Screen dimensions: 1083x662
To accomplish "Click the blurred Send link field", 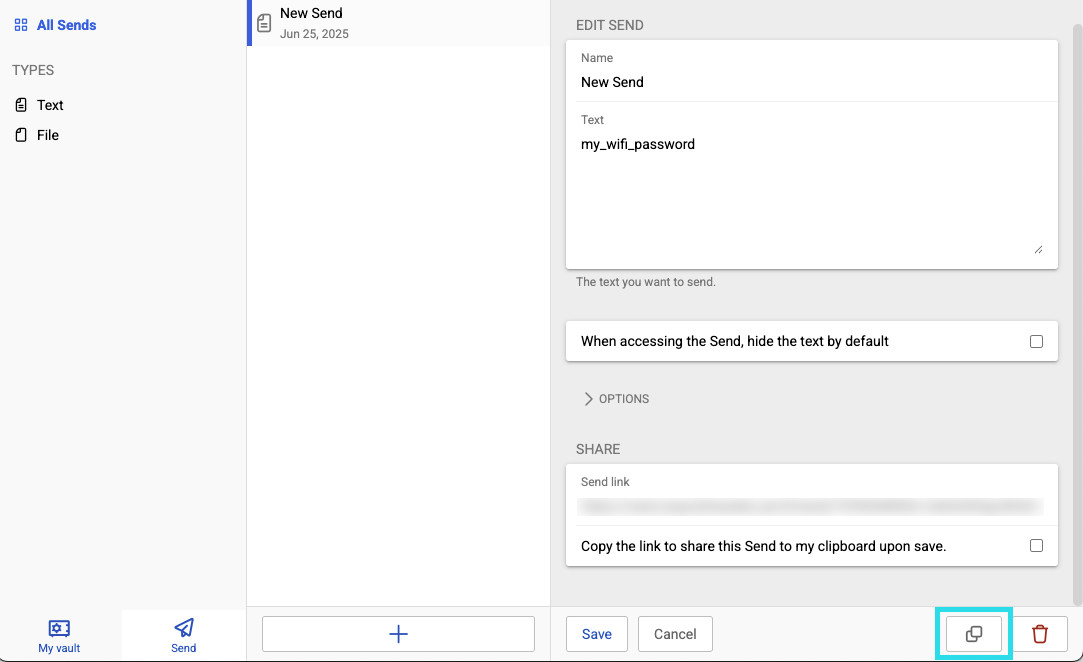I will point(810,507).
